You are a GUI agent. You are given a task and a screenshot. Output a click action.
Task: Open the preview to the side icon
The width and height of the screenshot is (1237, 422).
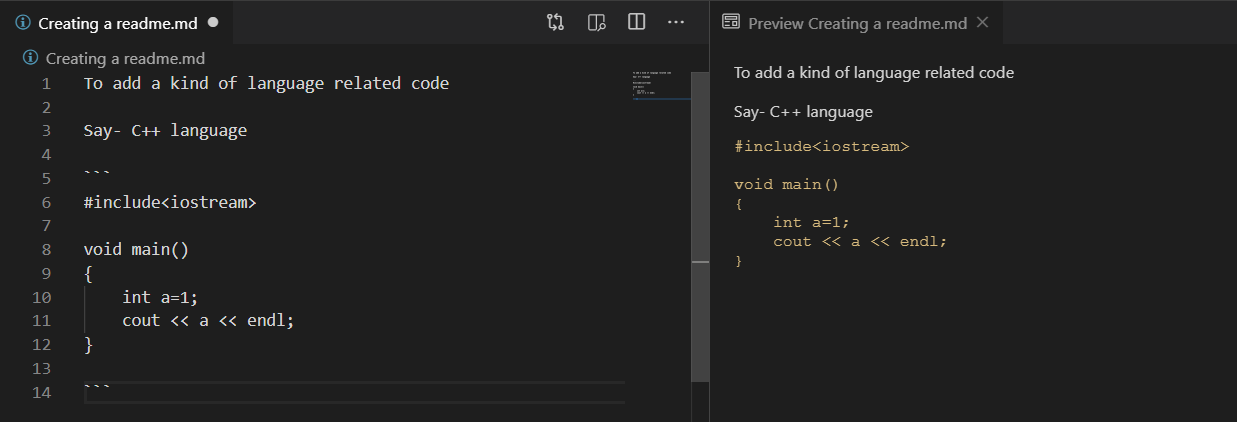point(597,22)
